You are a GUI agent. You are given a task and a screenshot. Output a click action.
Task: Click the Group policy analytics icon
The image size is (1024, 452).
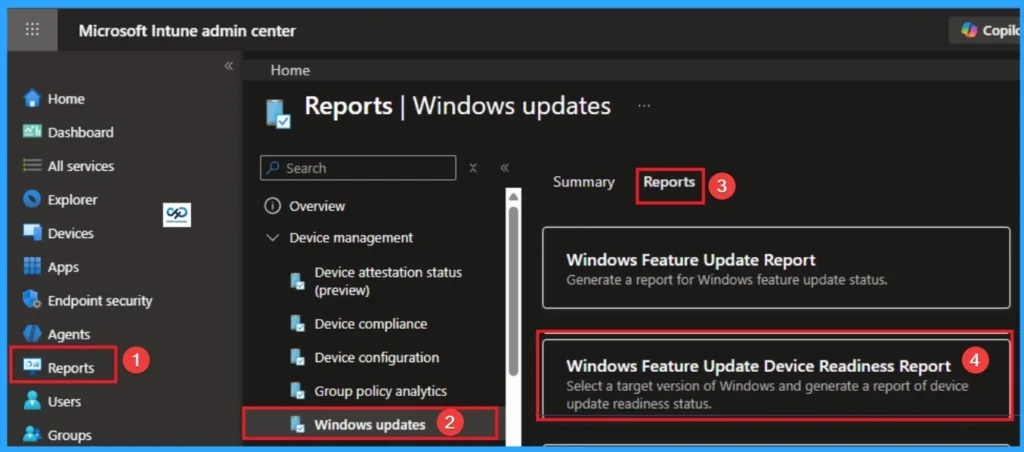(x=297, y=391)
